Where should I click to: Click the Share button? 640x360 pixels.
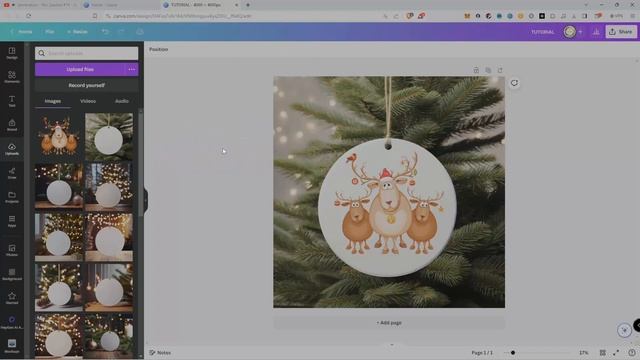(621, 32)
